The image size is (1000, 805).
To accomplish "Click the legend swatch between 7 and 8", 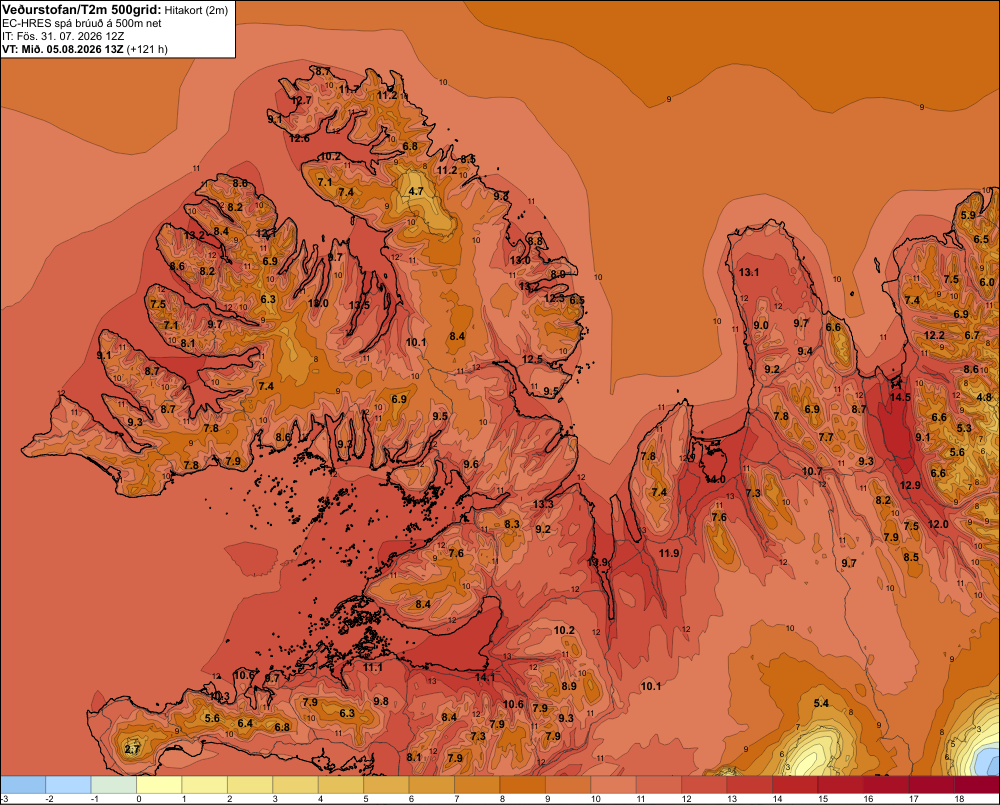I will click(477, 785).
